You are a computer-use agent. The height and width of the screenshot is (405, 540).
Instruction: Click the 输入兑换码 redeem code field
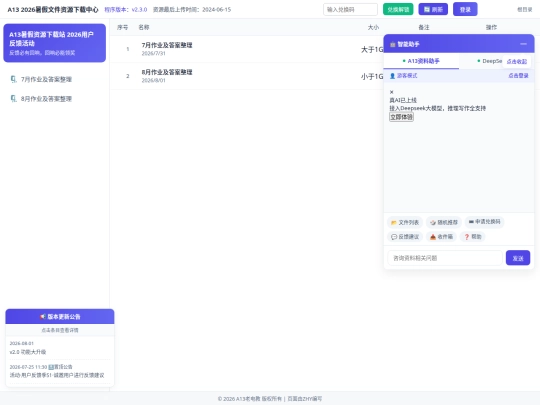click(x=350, y=10)
